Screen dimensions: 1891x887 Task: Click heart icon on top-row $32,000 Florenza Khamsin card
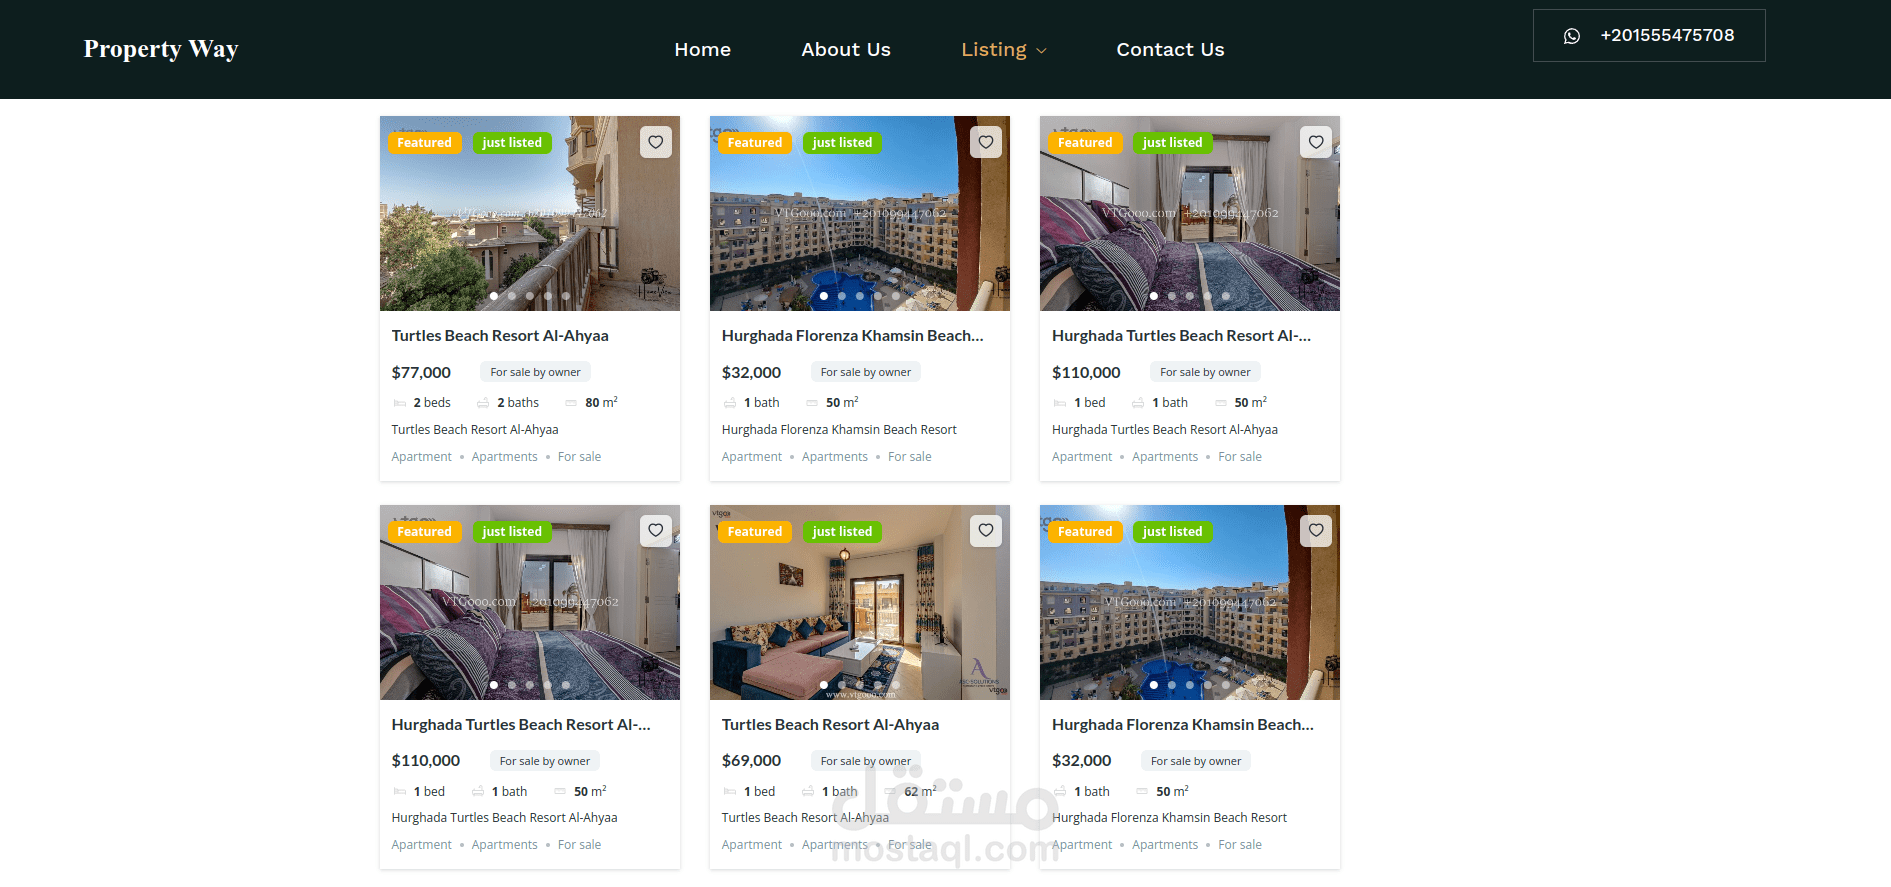click(x=986, y=142)
